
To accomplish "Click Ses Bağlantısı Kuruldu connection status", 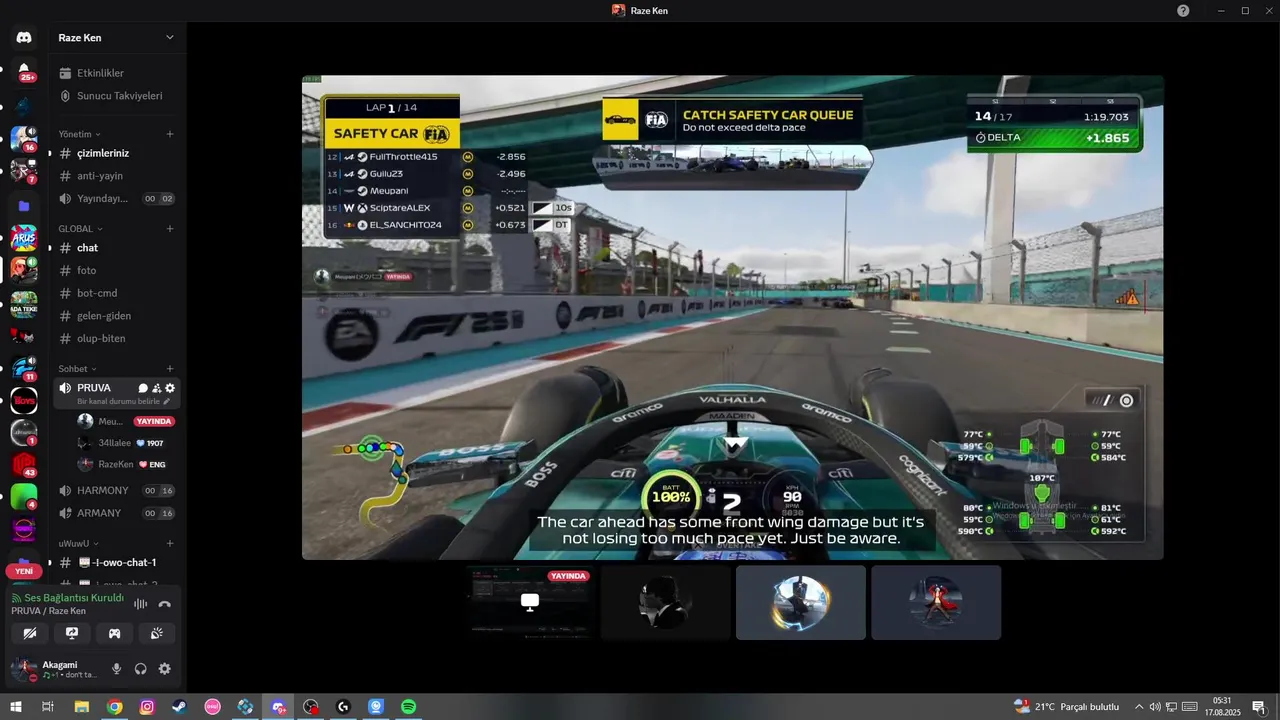I will point(67,598).
